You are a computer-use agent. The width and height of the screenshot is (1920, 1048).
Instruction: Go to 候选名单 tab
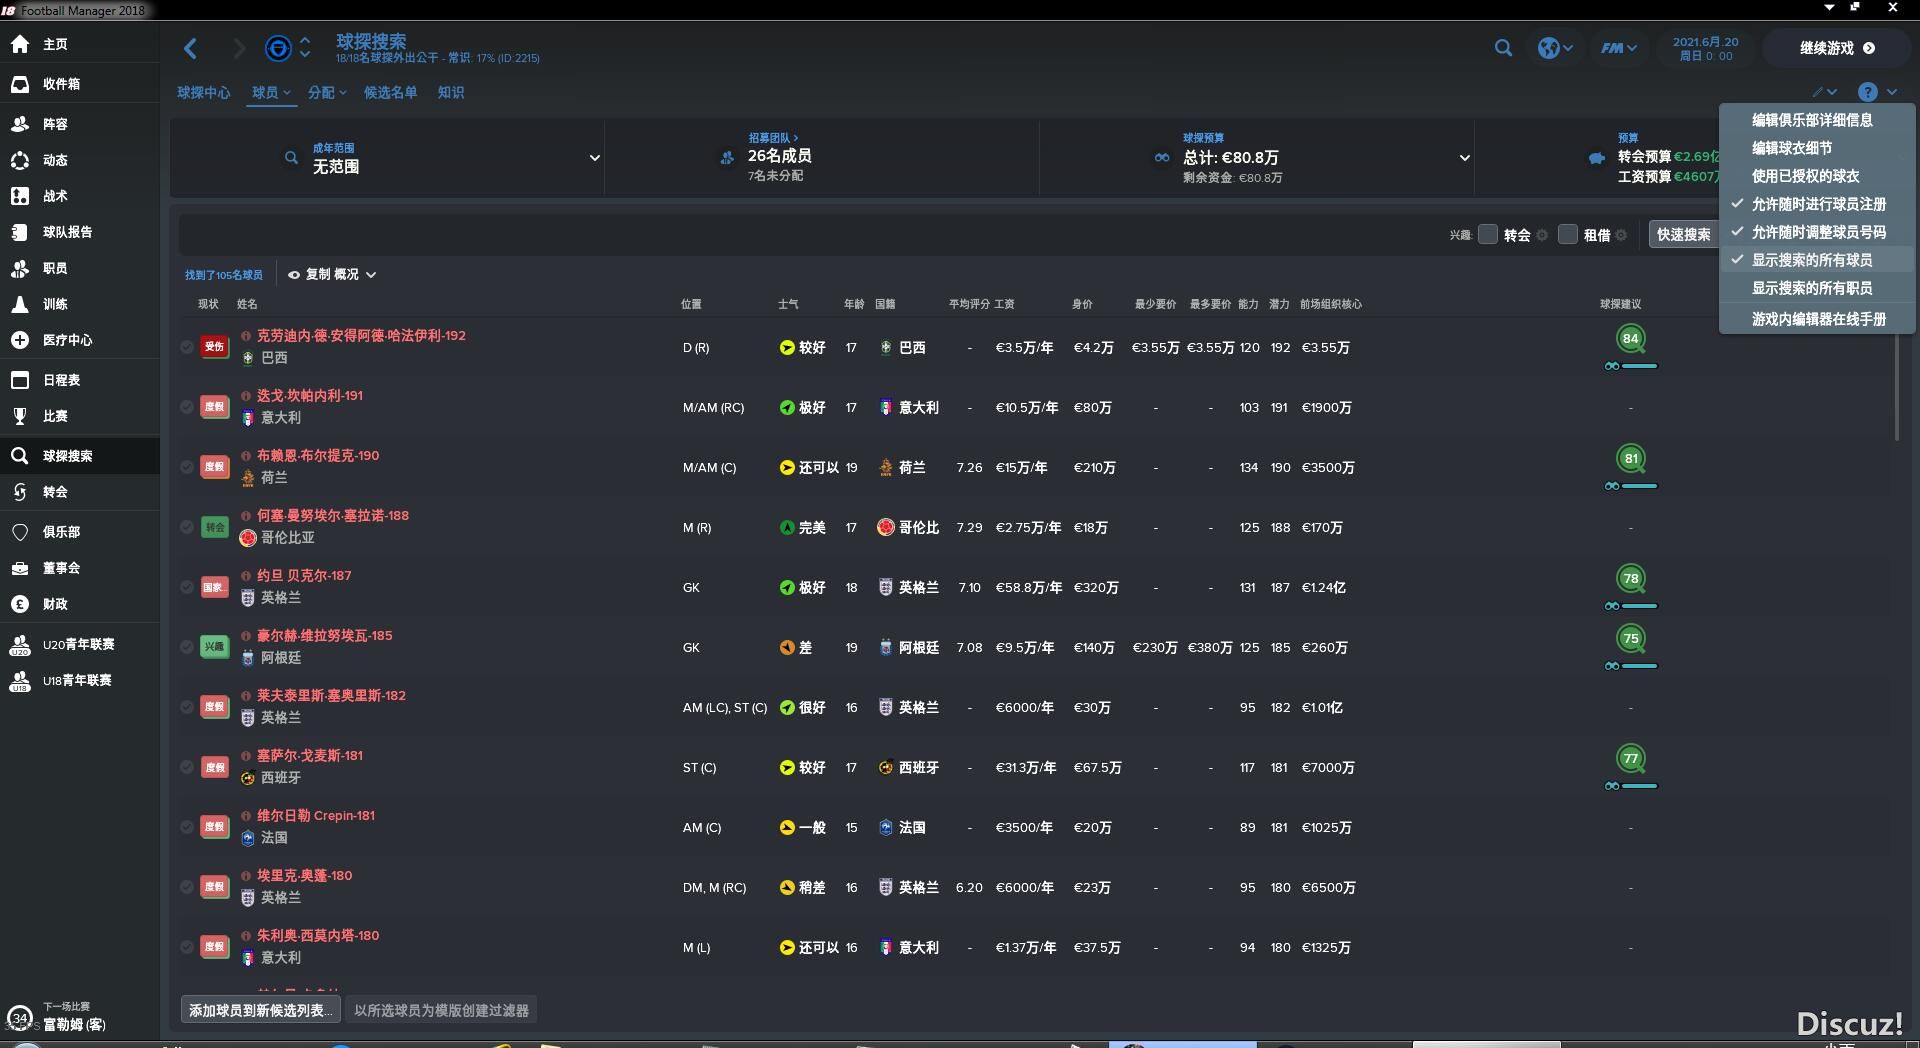(x=390, y=92)
